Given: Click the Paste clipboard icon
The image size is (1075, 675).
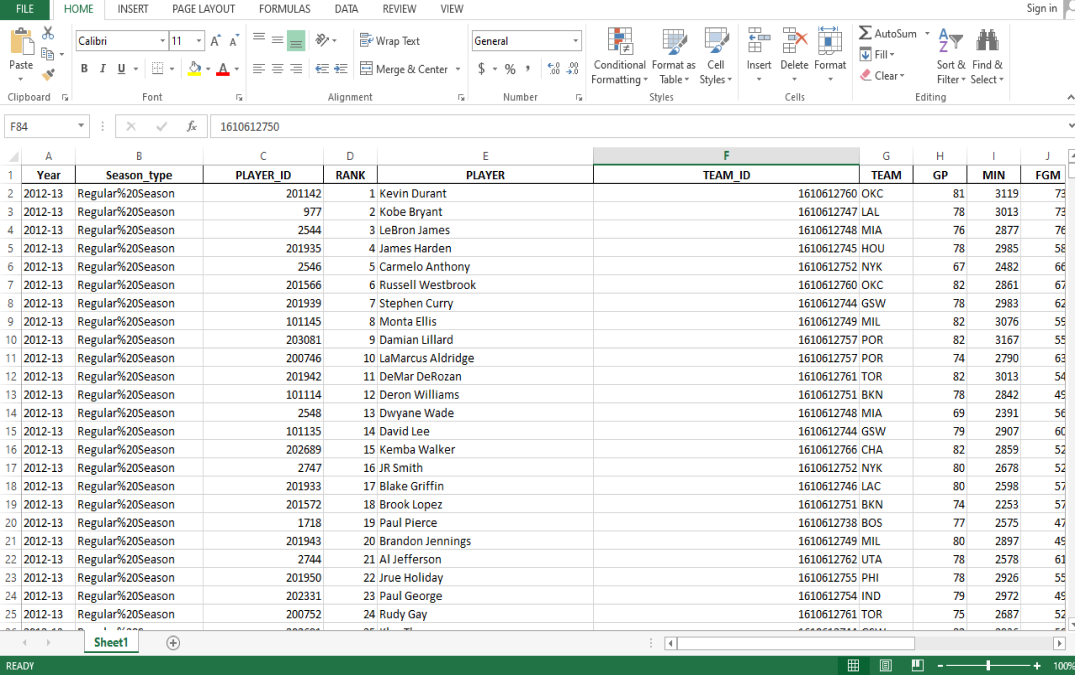Looking at the screenshot, I should [21, 43].
